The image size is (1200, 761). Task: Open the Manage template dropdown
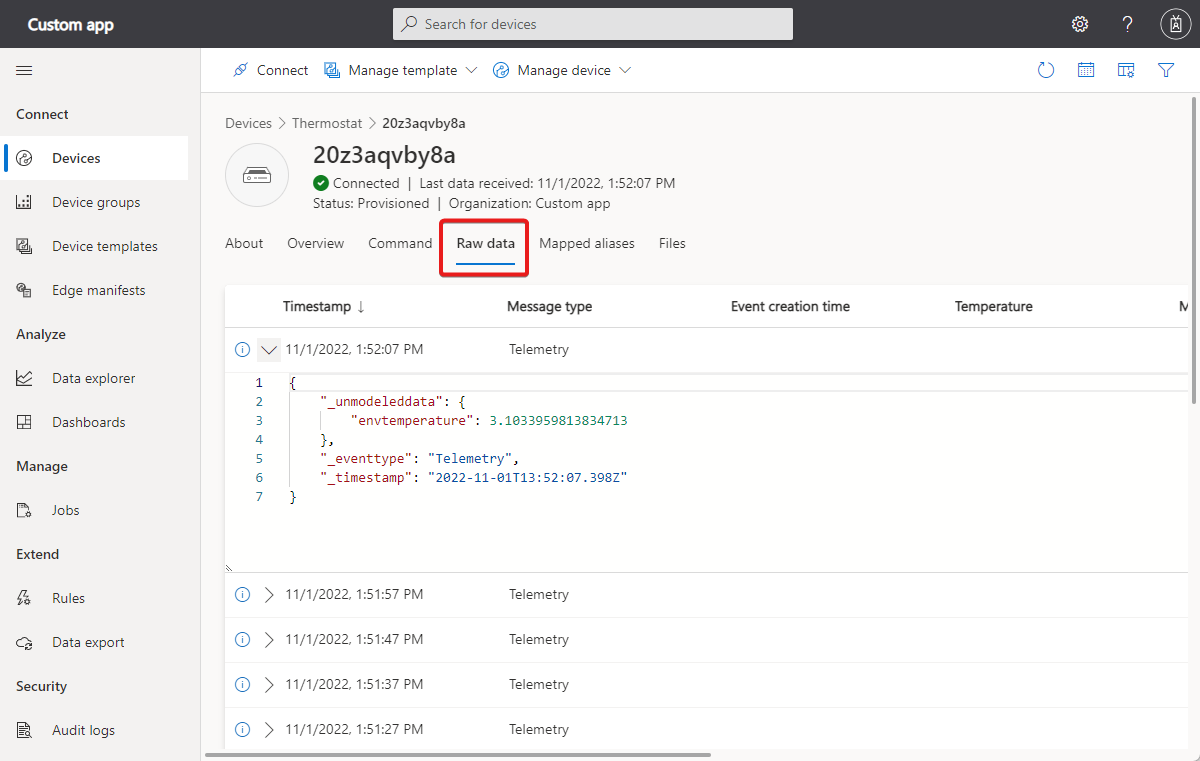pos(401,70)
